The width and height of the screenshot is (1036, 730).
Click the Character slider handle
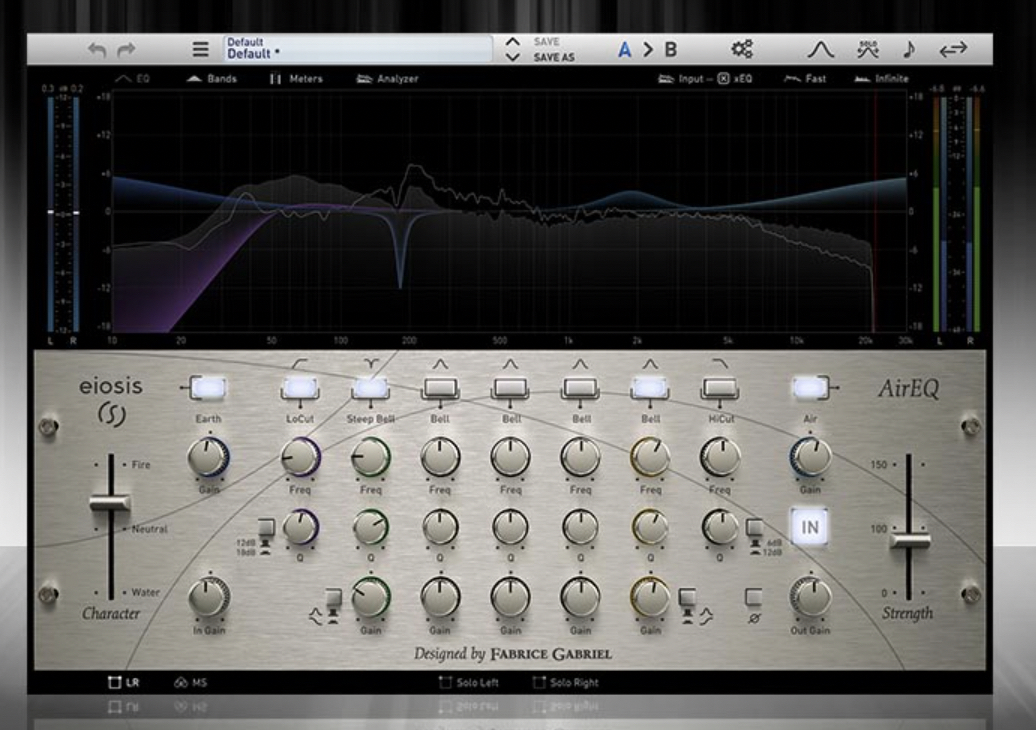tap(110, 503)
